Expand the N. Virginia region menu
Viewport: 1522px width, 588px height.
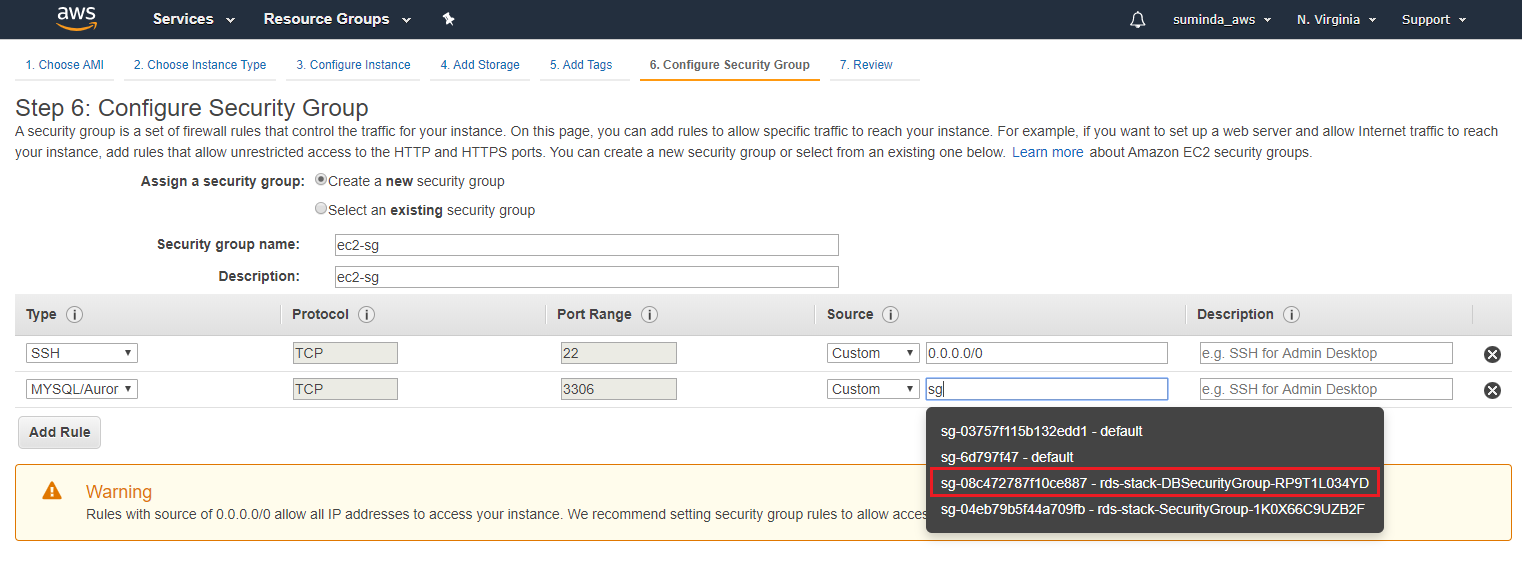tap(1336, 20)
